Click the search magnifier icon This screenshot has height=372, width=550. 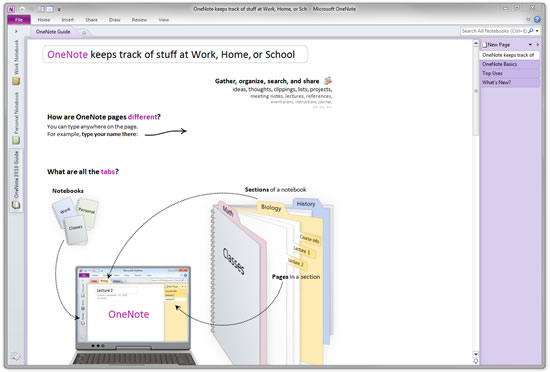[x=531, y=31]
